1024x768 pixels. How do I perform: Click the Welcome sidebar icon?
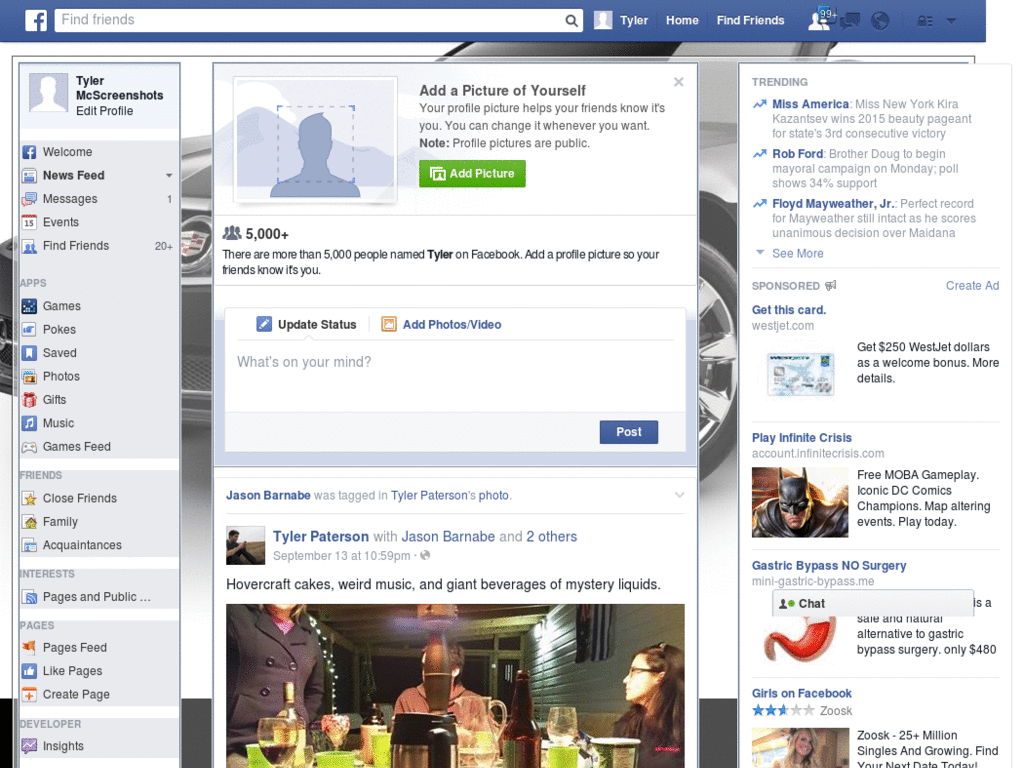coord(29,152)
